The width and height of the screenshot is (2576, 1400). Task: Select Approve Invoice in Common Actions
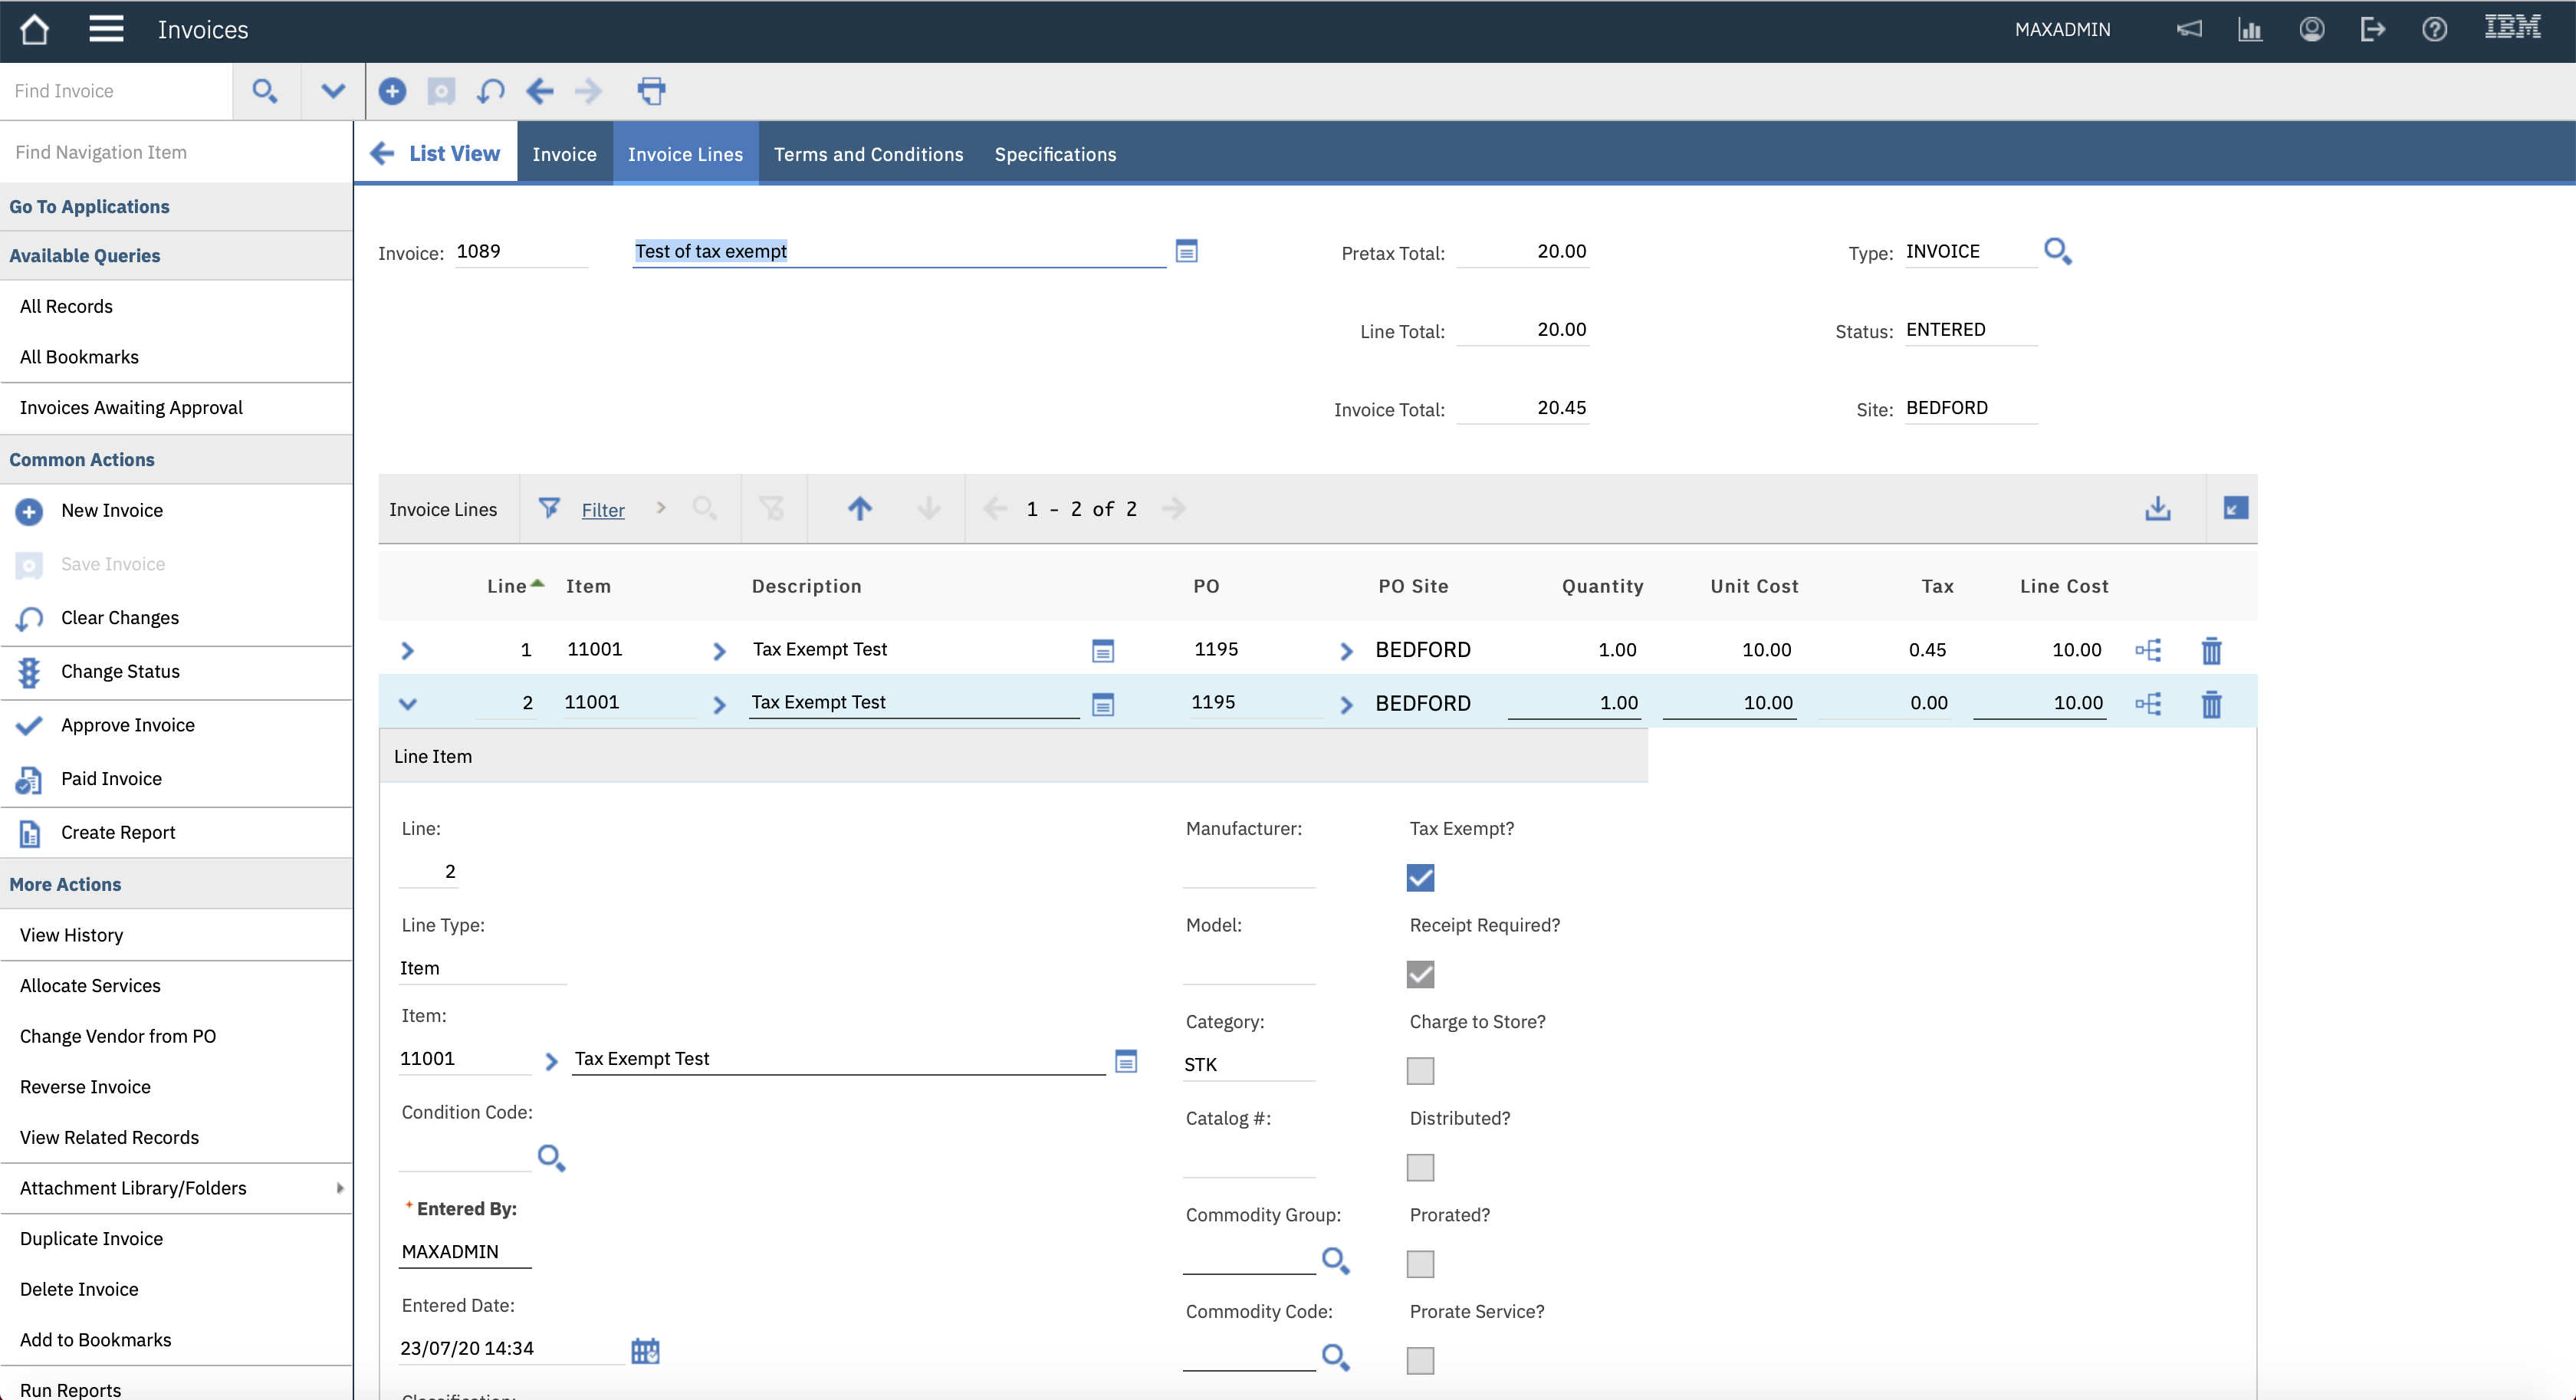click(x=127, y=725)
